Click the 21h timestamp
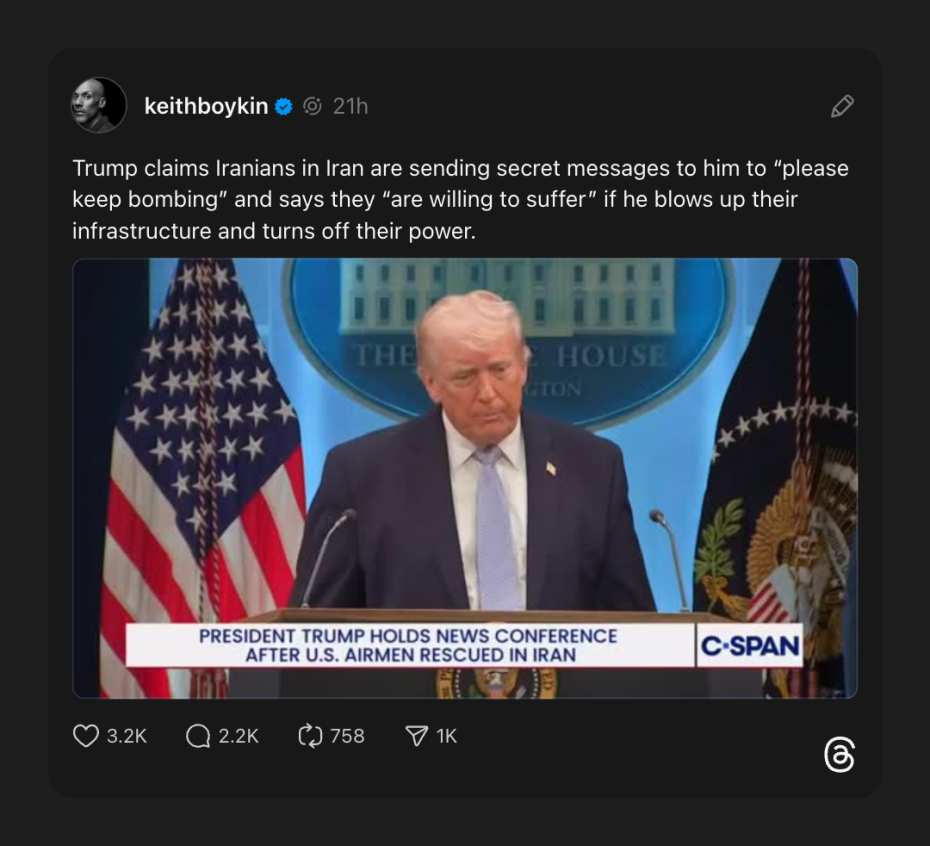 [x=350, y=107]
